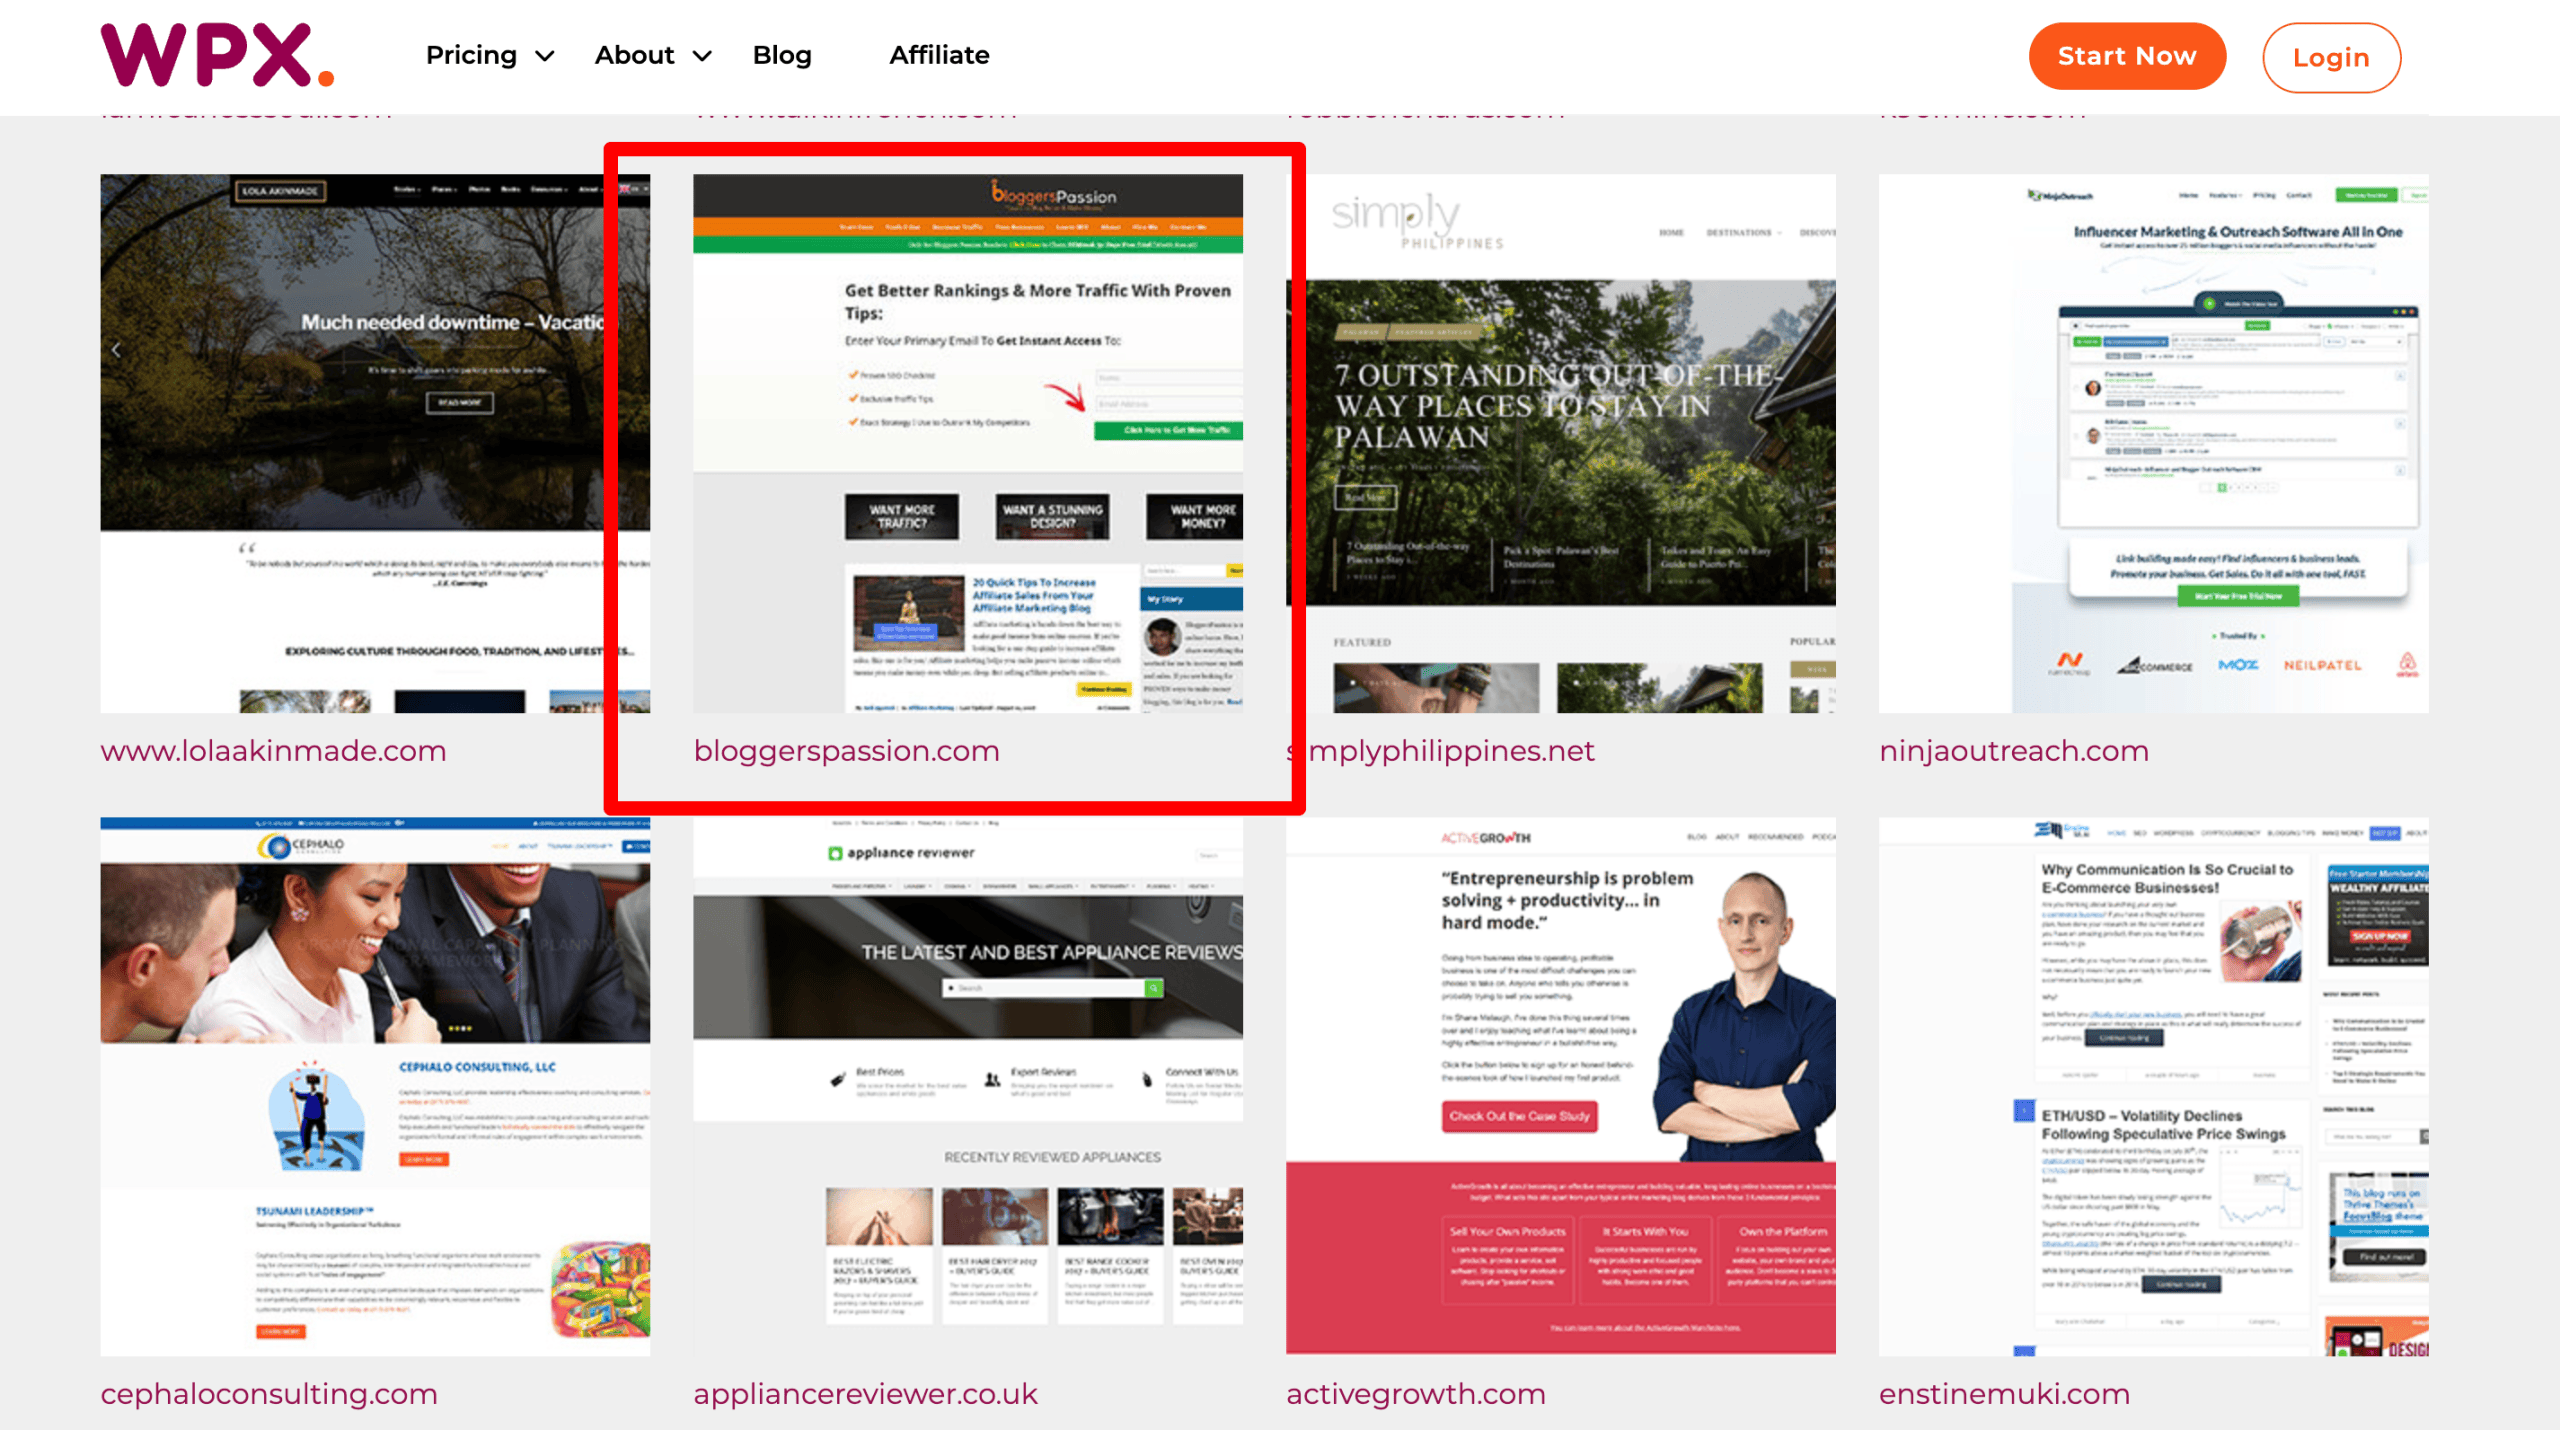Follow the ninjaoutreach.com link

click(x=2013, y=751)
